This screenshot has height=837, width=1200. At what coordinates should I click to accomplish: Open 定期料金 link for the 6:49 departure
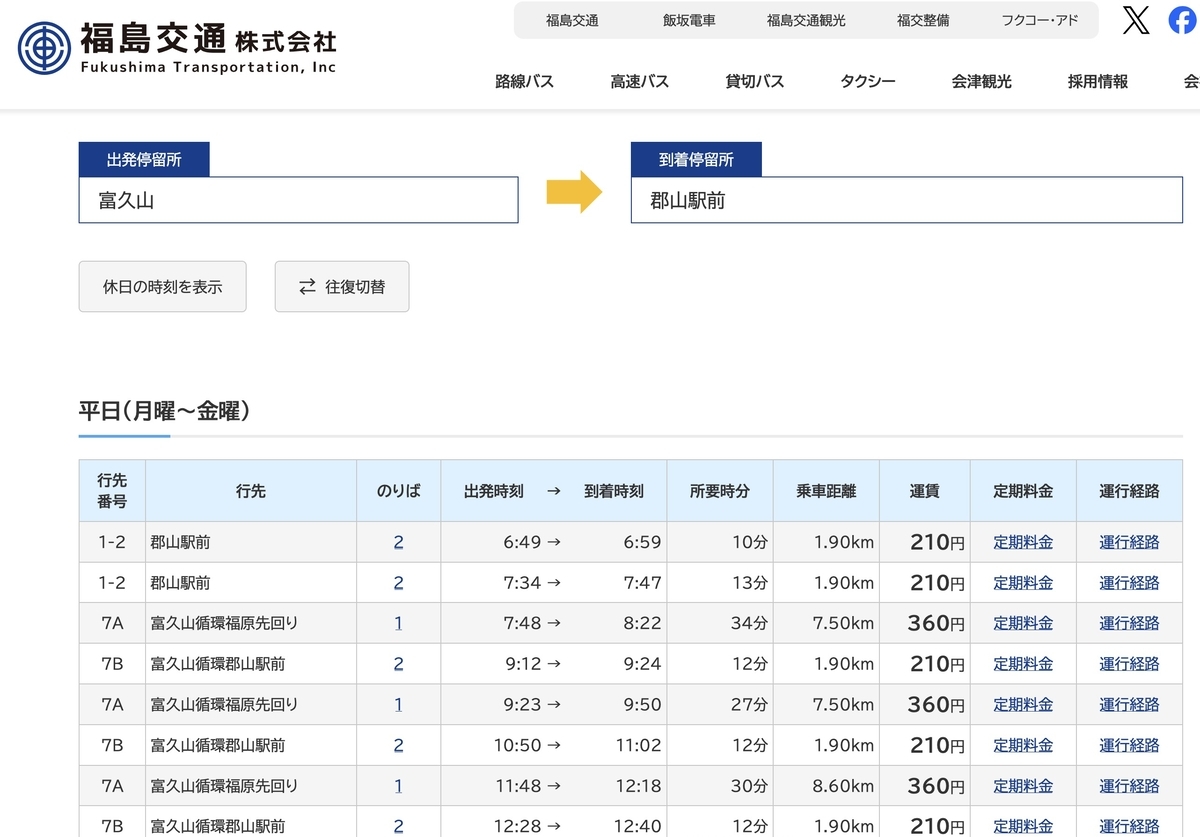point(1023,543)
